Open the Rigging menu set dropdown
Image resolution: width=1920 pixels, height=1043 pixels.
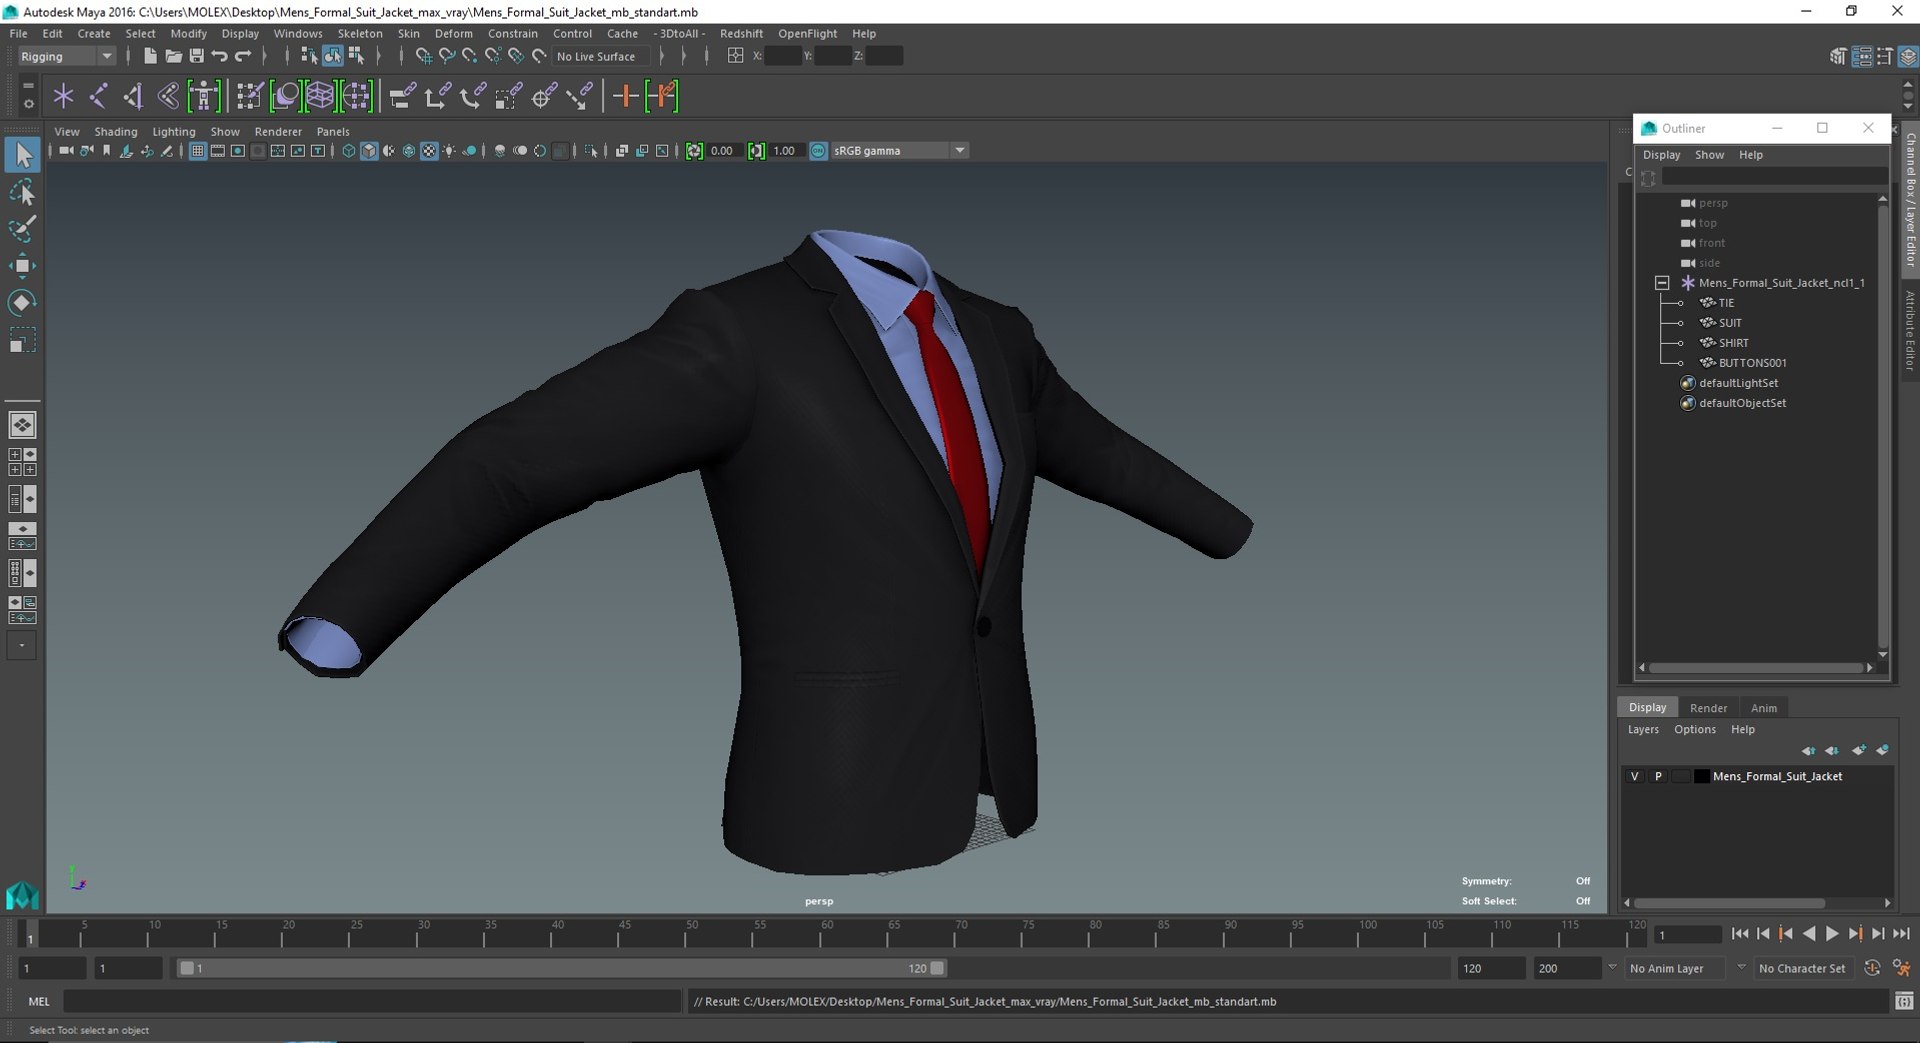coord(66,56)
